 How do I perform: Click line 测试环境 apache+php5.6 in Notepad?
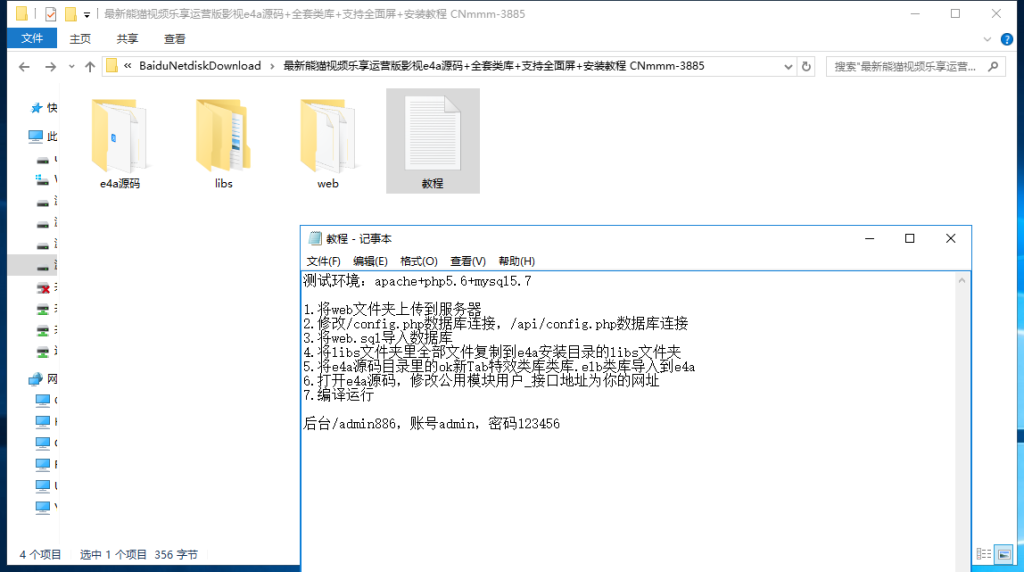(x=417, y=281)
